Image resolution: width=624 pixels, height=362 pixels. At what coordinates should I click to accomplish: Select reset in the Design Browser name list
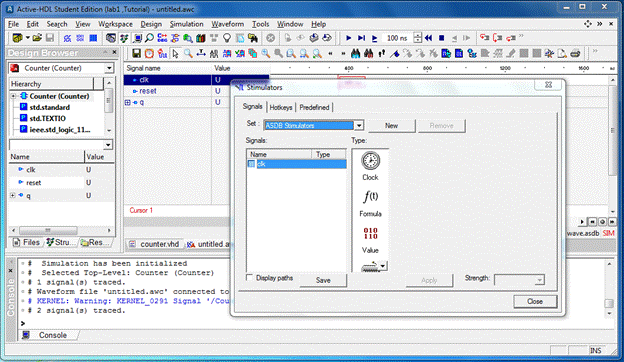click(x=33, y=183)
